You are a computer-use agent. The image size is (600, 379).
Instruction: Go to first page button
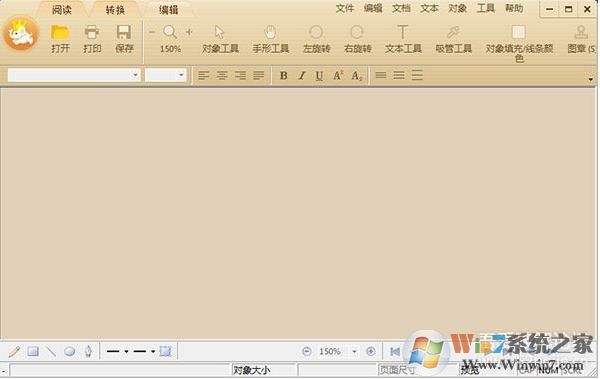pyautogui.click(x=395, y=351)
